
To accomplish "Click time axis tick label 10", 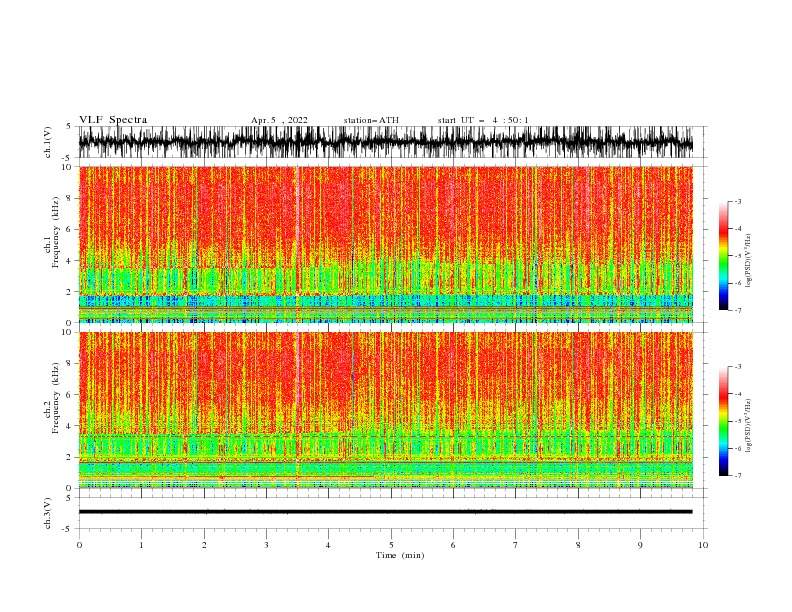I will pos(703,545).
